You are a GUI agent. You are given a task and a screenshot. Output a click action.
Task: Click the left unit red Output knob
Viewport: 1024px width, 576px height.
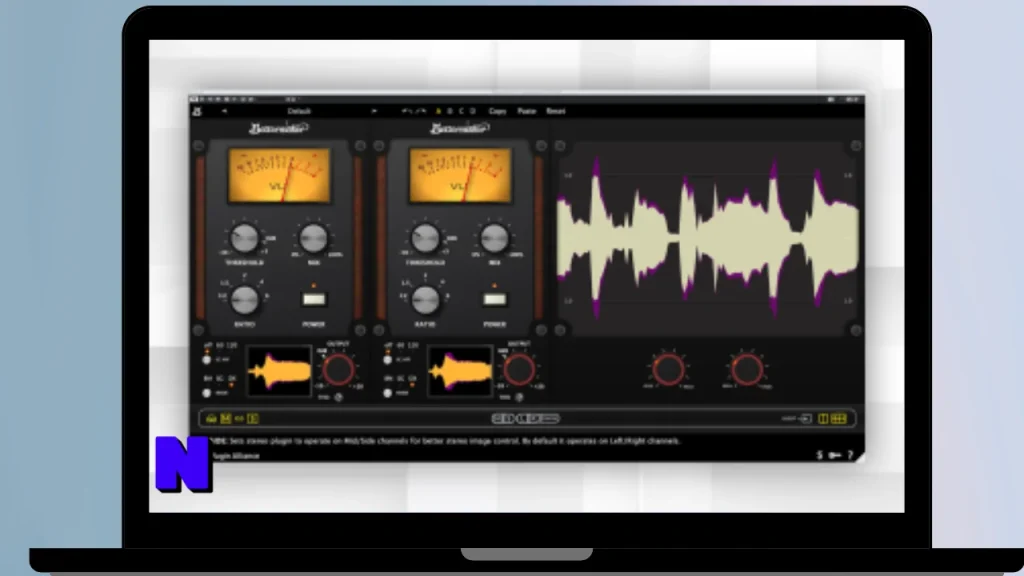[338, 370]
